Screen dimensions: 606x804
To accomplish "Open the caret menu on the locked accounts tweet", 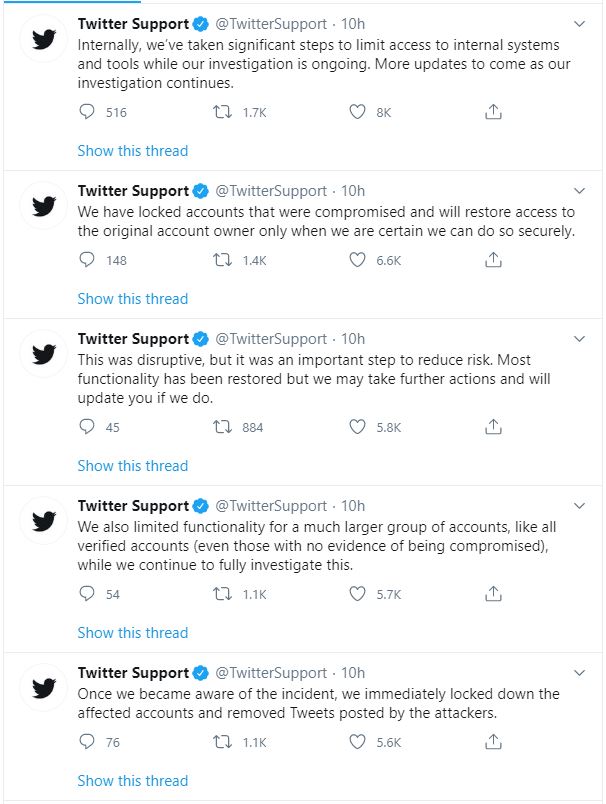I will [x=578, y=190].
